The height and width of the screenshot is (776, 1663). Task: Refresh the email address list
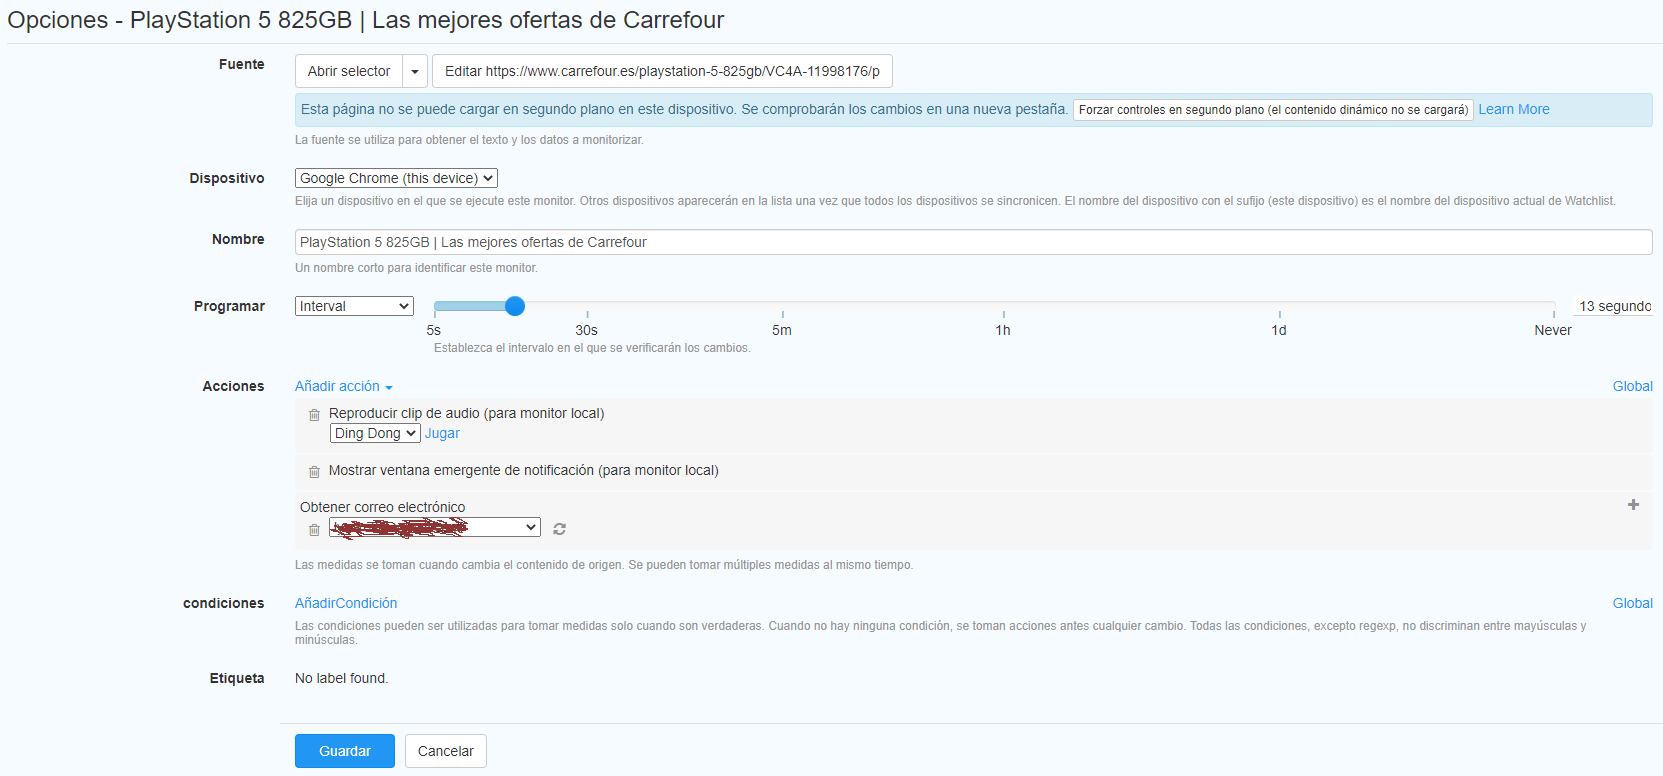pos(560,529)
